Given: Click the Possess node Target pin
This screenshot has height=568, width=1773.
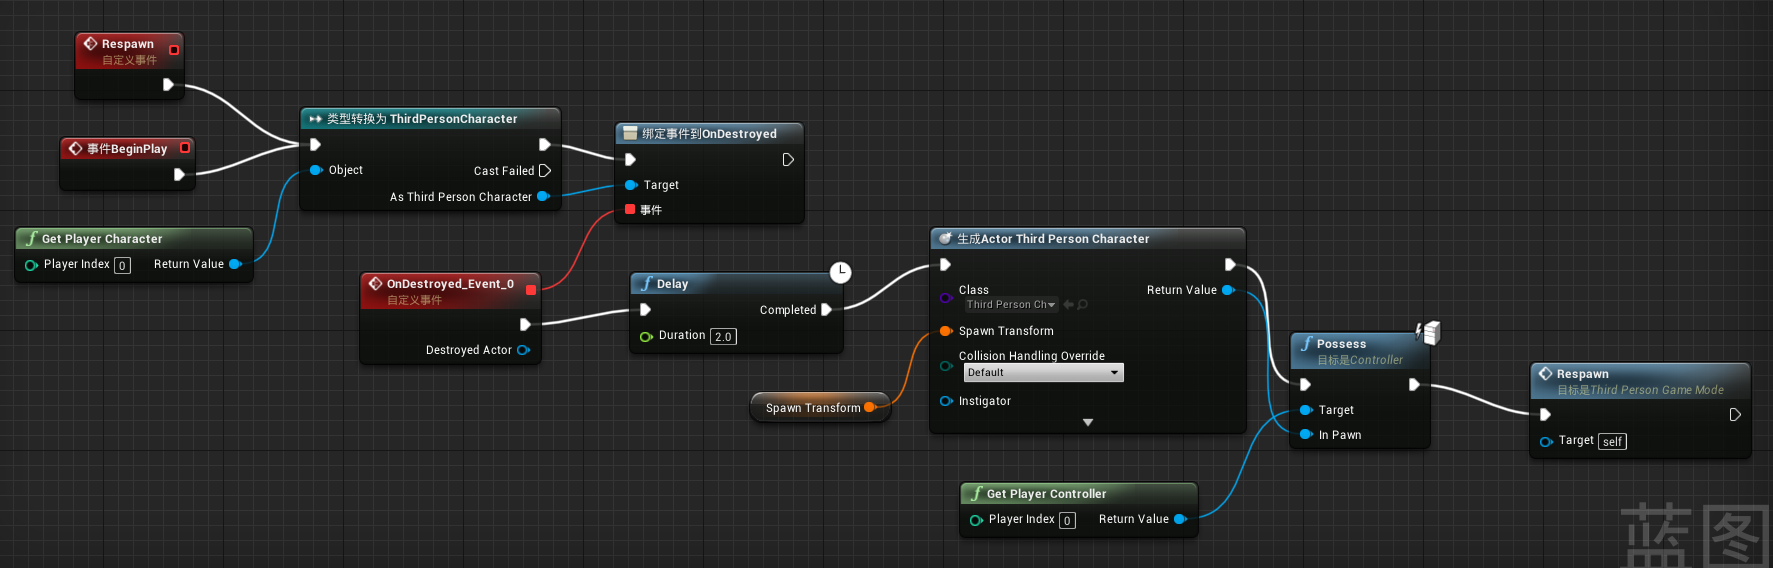Looking at the screenshot, I should click(x=1306, y=410).
